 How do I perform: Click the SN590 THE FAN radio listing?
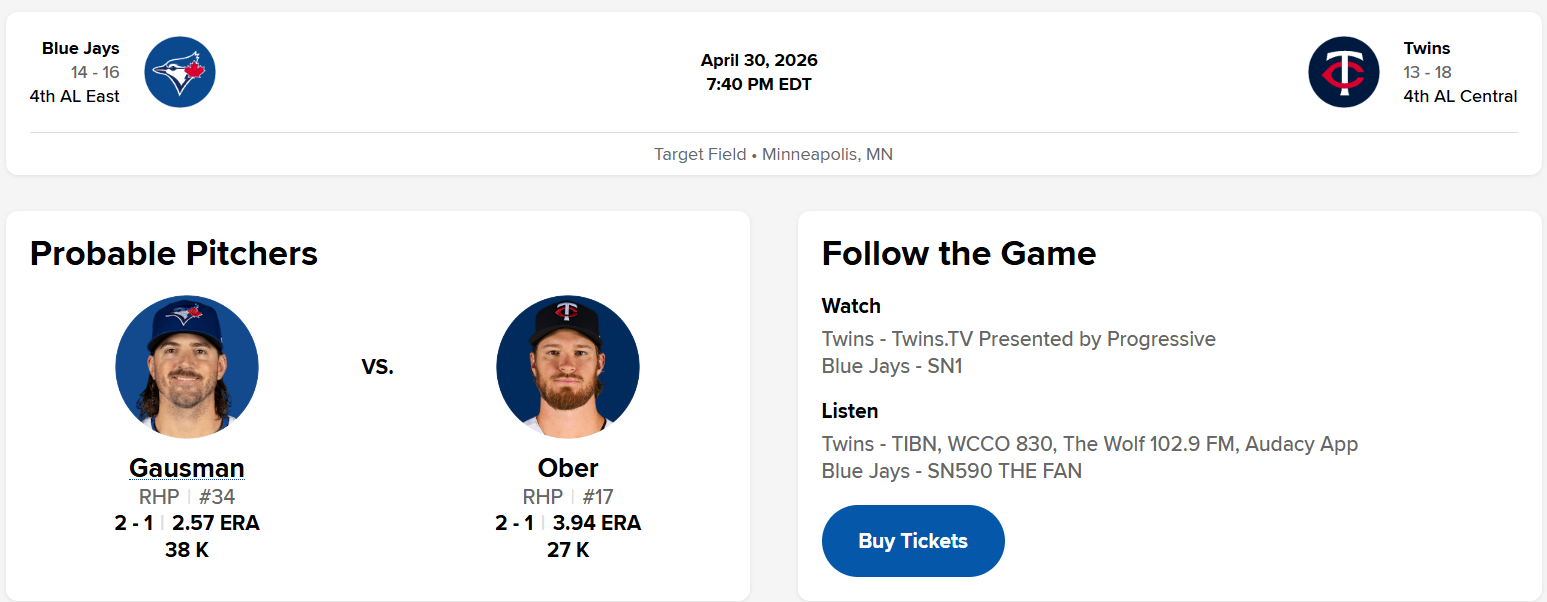(x=951, y=470)
